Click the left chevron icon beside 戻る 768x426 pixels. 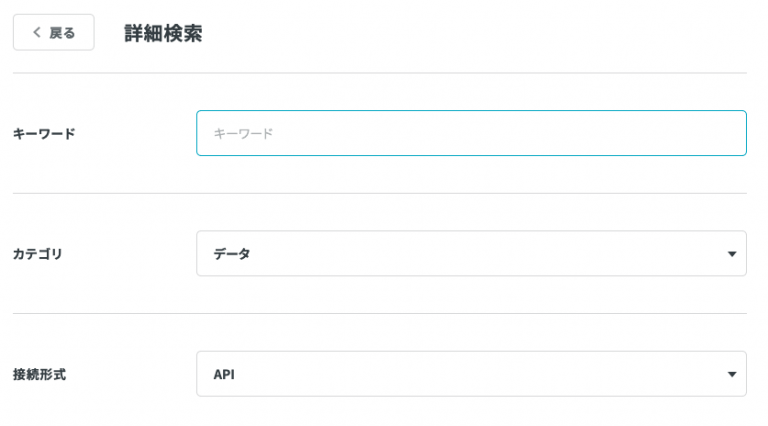37,32
